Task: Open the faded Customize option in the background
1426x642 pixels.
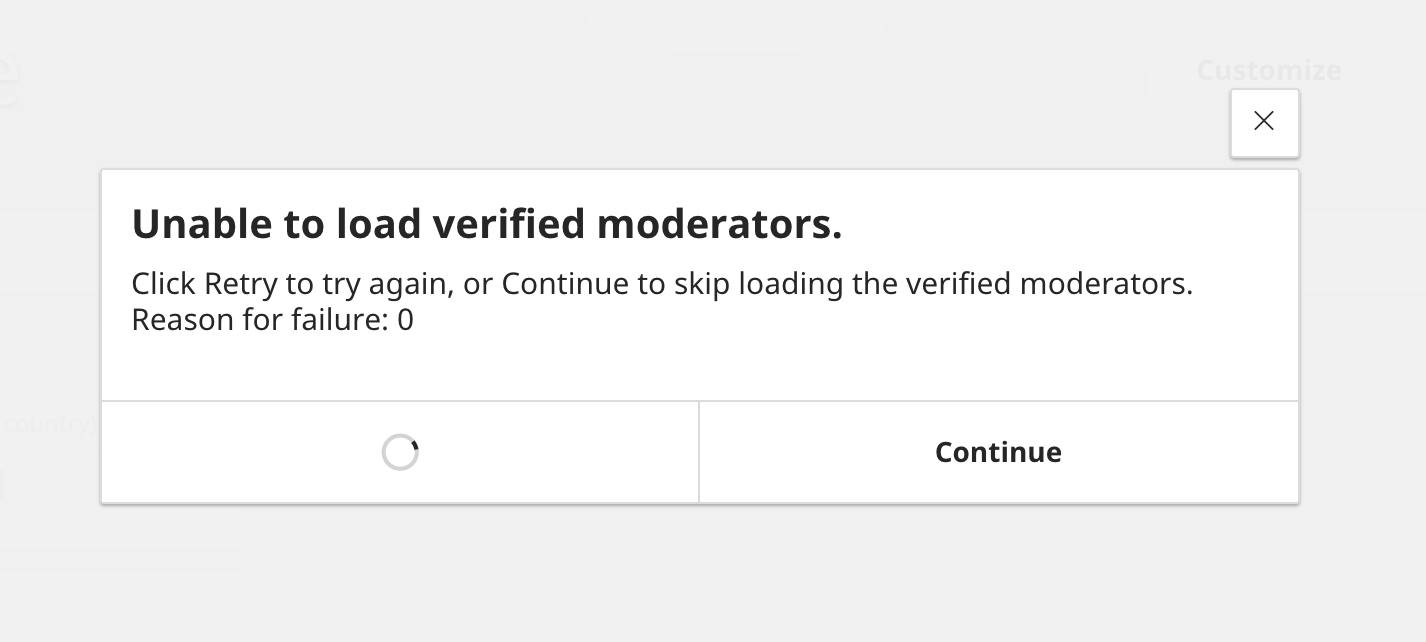Action: click(1268, 70)
